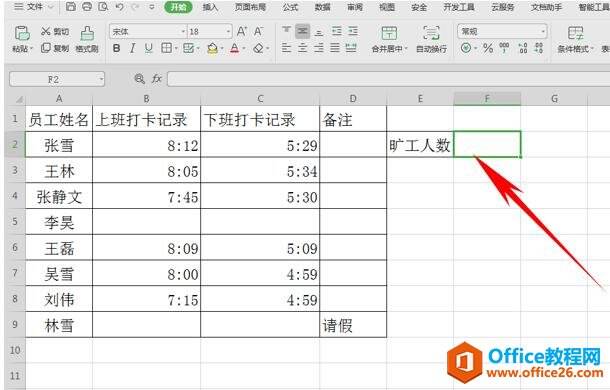This screenshot has height=390, width=610.
Task: Click the Cut scissors icon
Action: pyautogui.click(x=46, y=32)
